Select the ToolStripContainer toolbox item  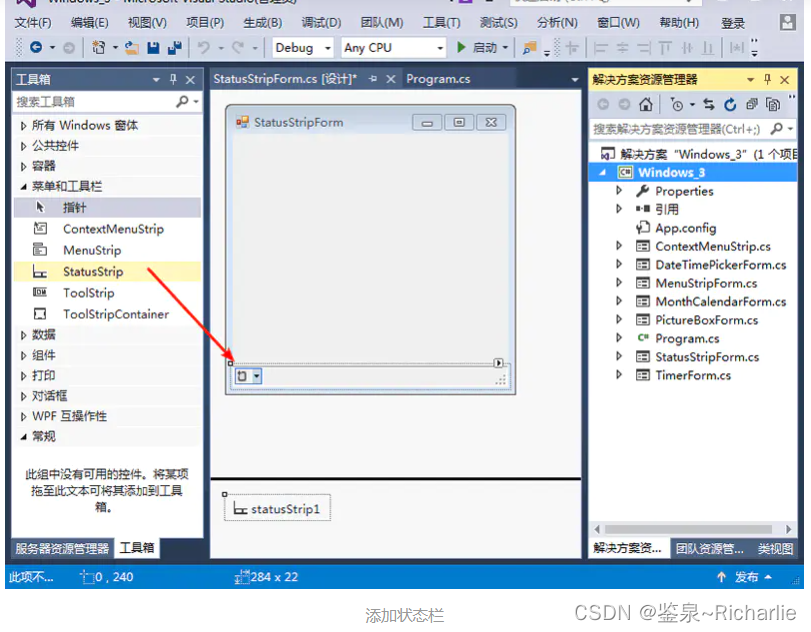click(107, 314)
